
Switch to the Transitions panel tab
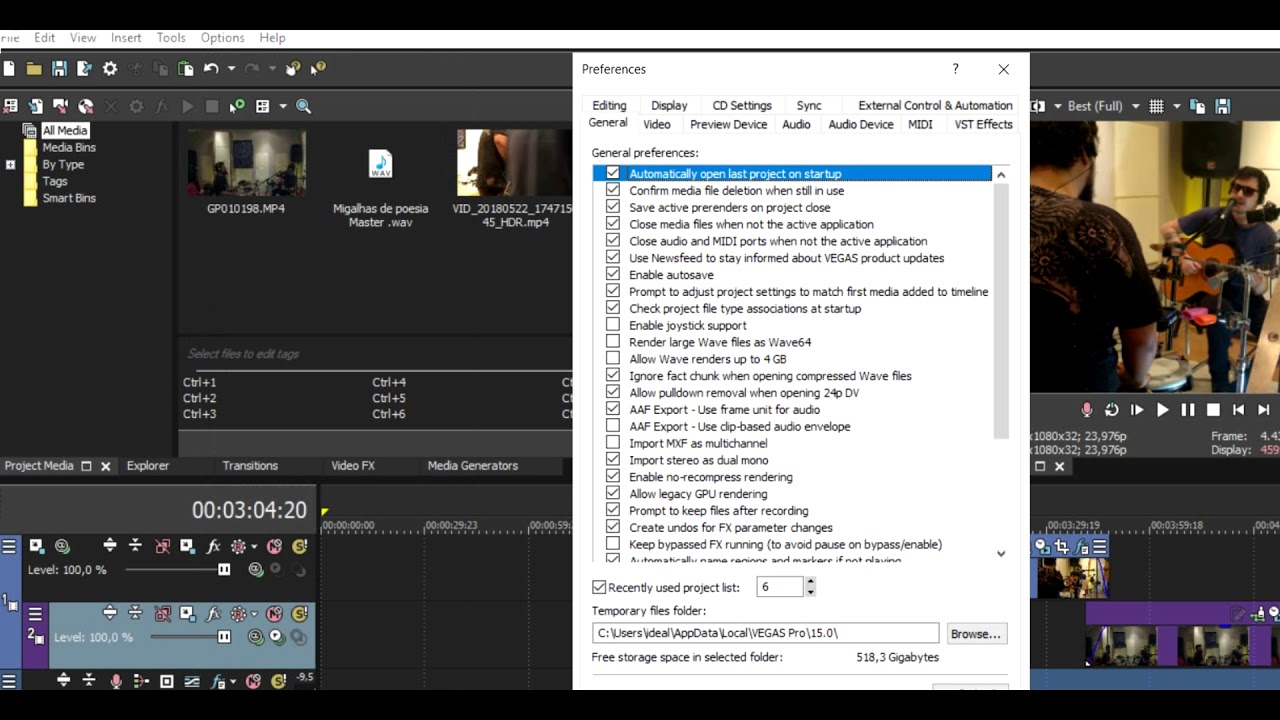(x=250, y=466)
